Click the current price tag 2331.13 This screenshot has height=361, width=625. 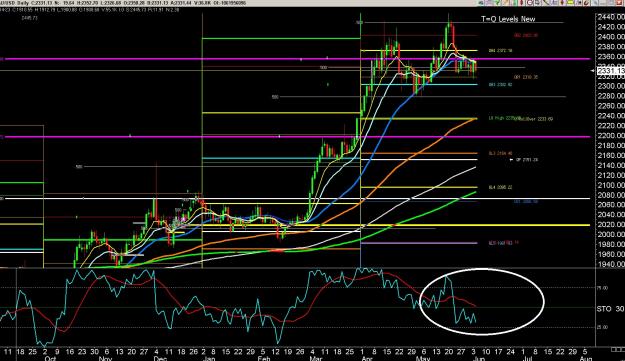tap(611, 71)
